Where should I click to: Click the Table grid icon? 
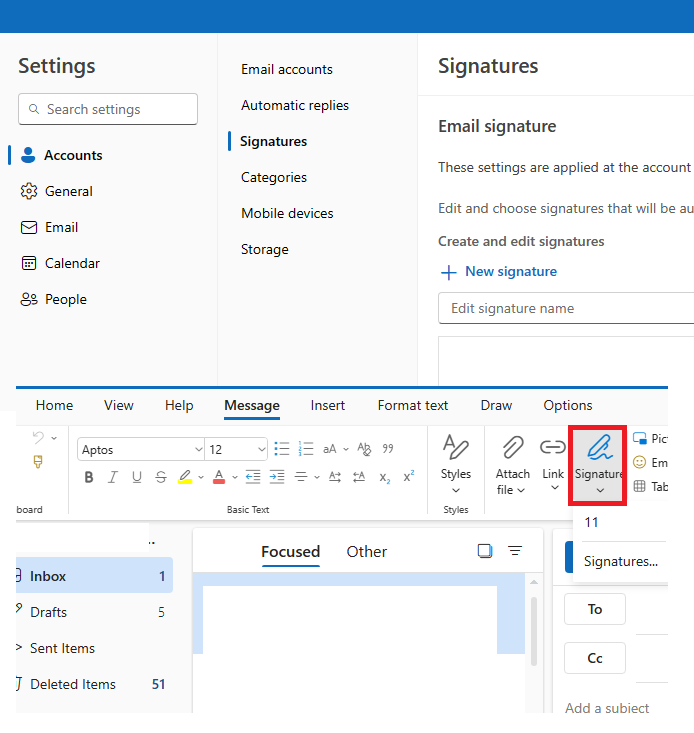coord(639,486)
